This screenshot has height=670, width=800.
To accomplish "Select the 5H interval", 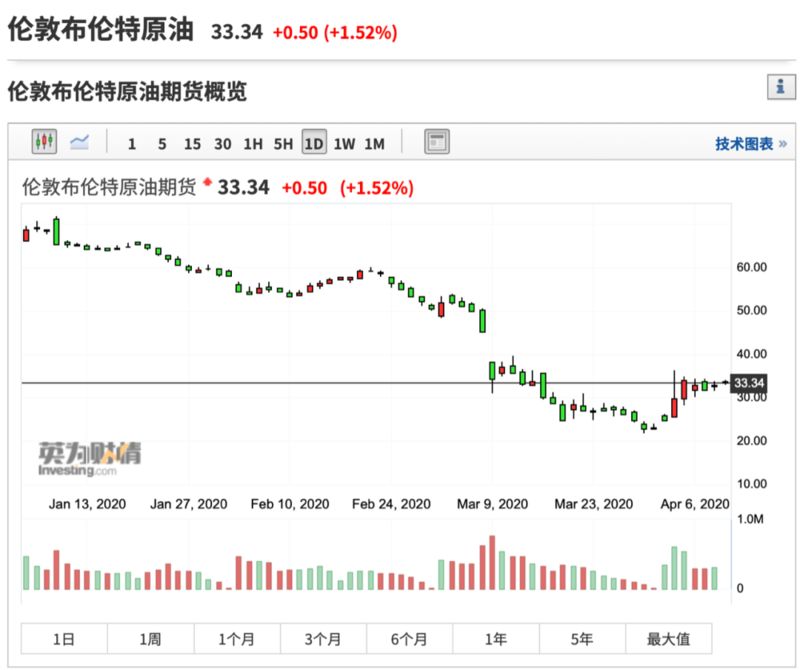I will [283, 144].
